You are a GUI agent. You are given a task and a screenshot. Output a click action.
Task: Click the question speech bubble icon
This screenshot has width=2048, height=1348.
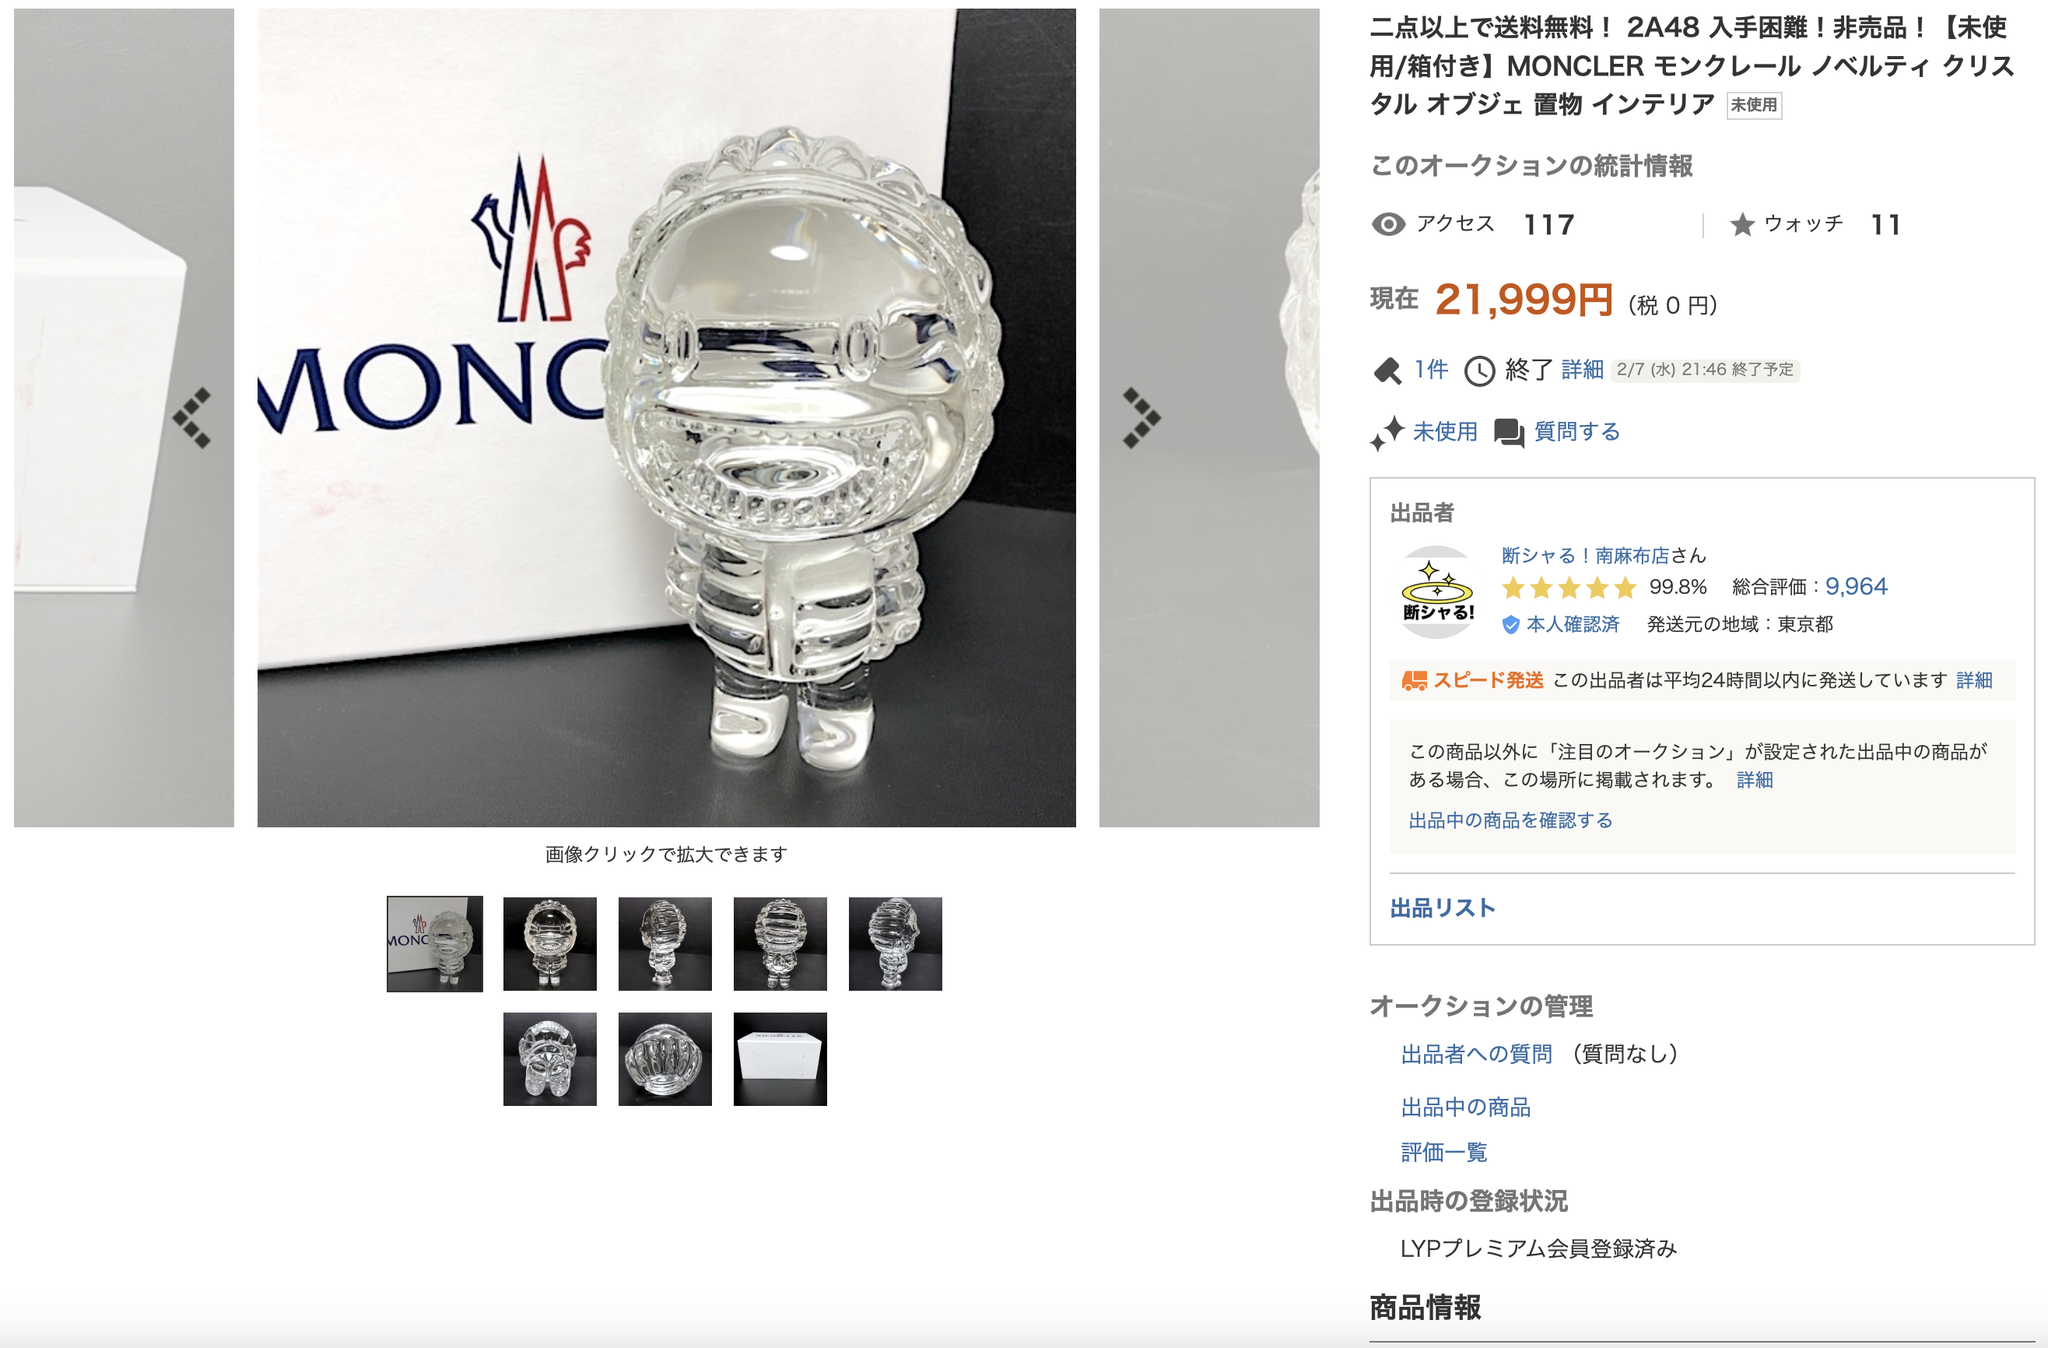click(1509, 432)
